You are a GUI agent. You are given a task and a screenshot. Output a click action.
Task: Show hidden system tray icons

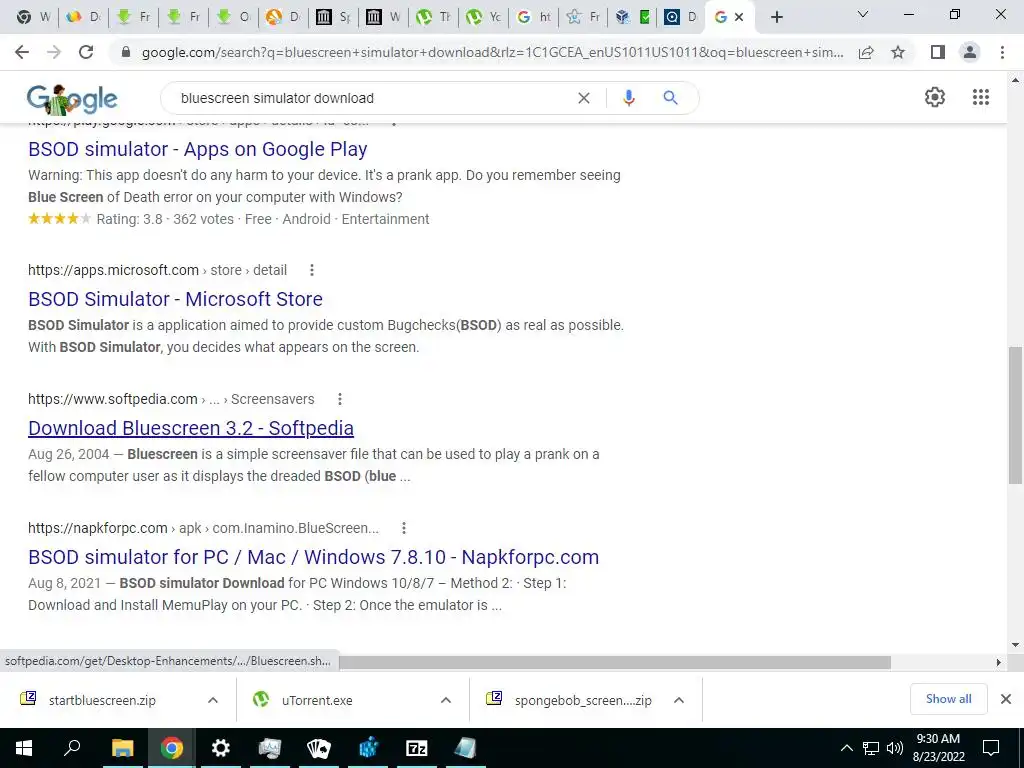pyautogui.click(x=846, y=748)
